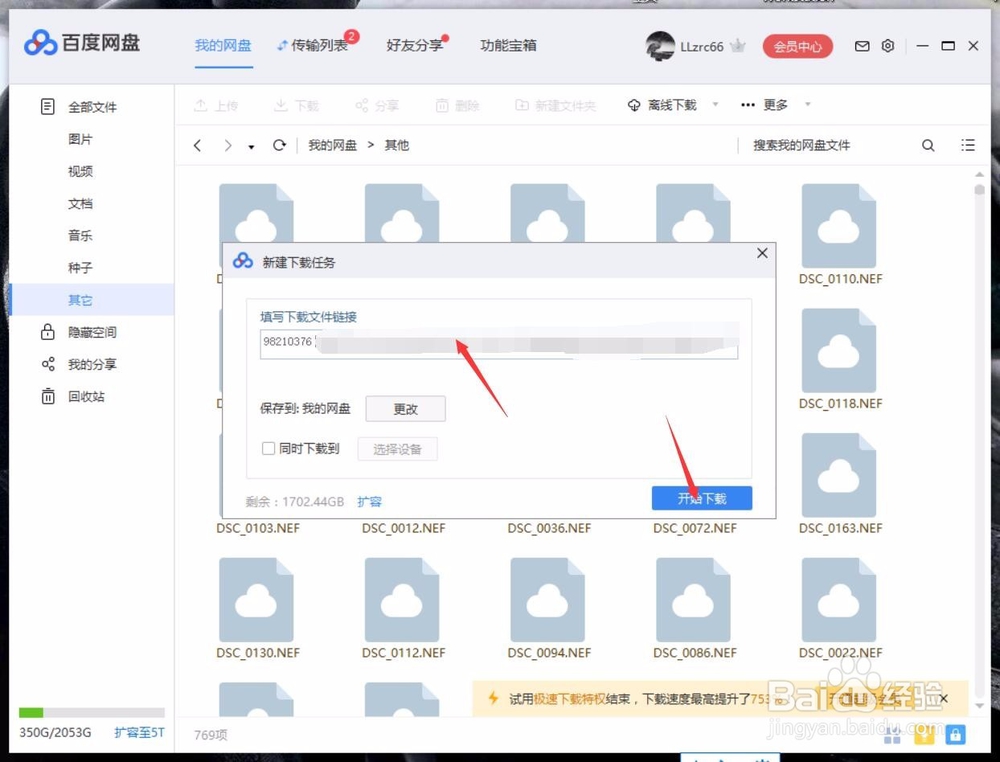This screenshot has height=762, width=1000.
Task: Click the user avatar picture
Action: coord(659,46)
